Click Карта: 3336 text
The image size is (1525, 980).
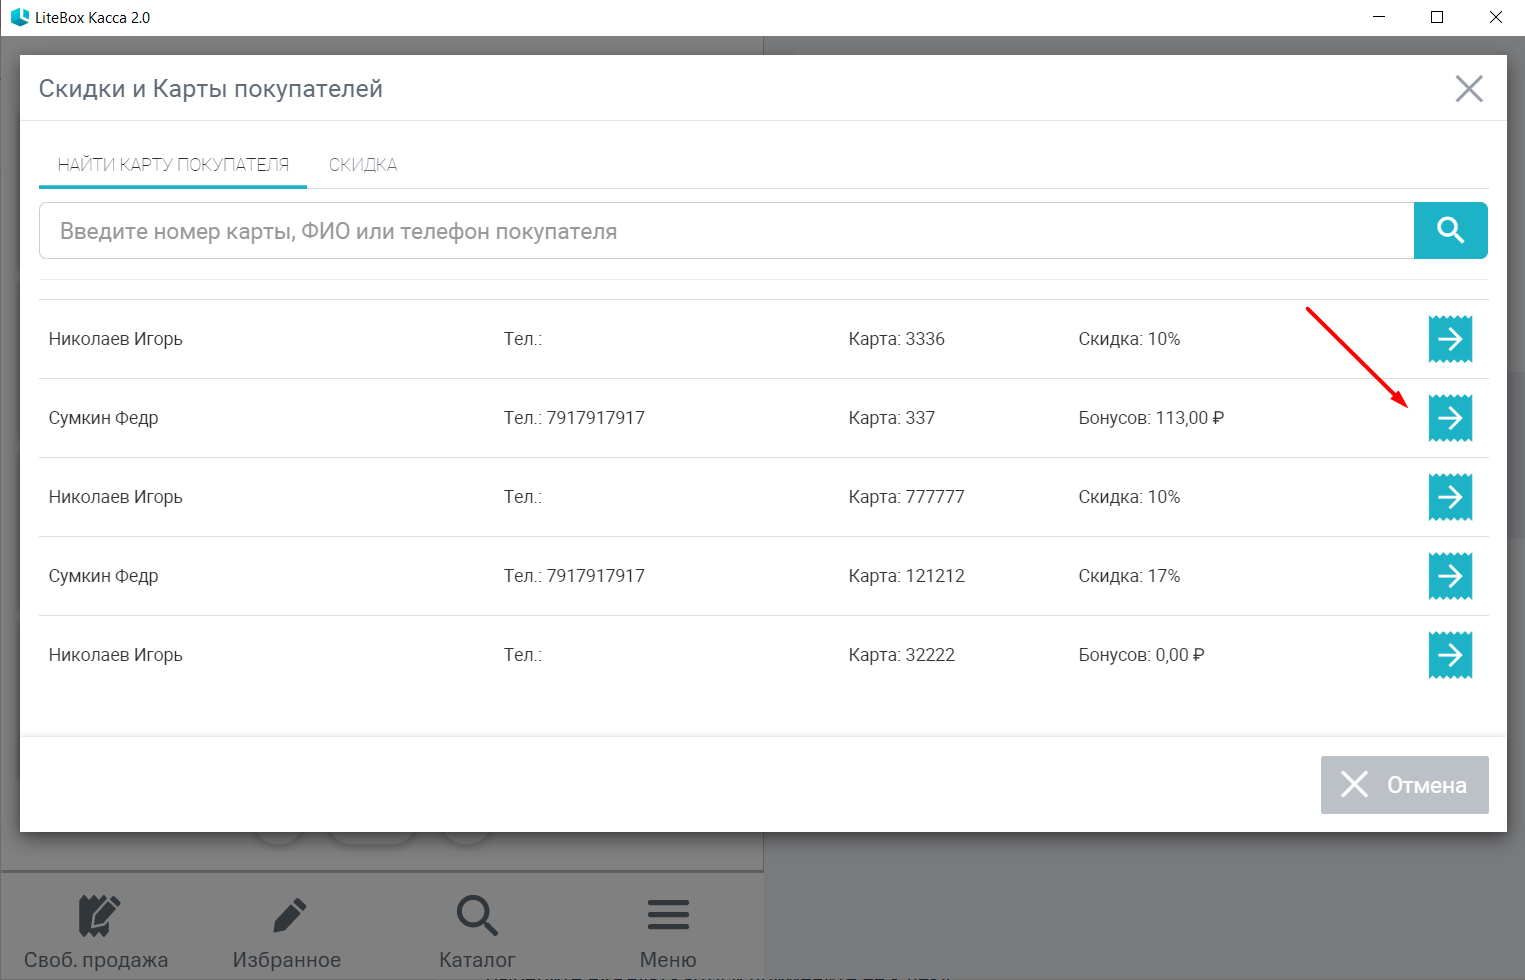click(x=896, y=339)
